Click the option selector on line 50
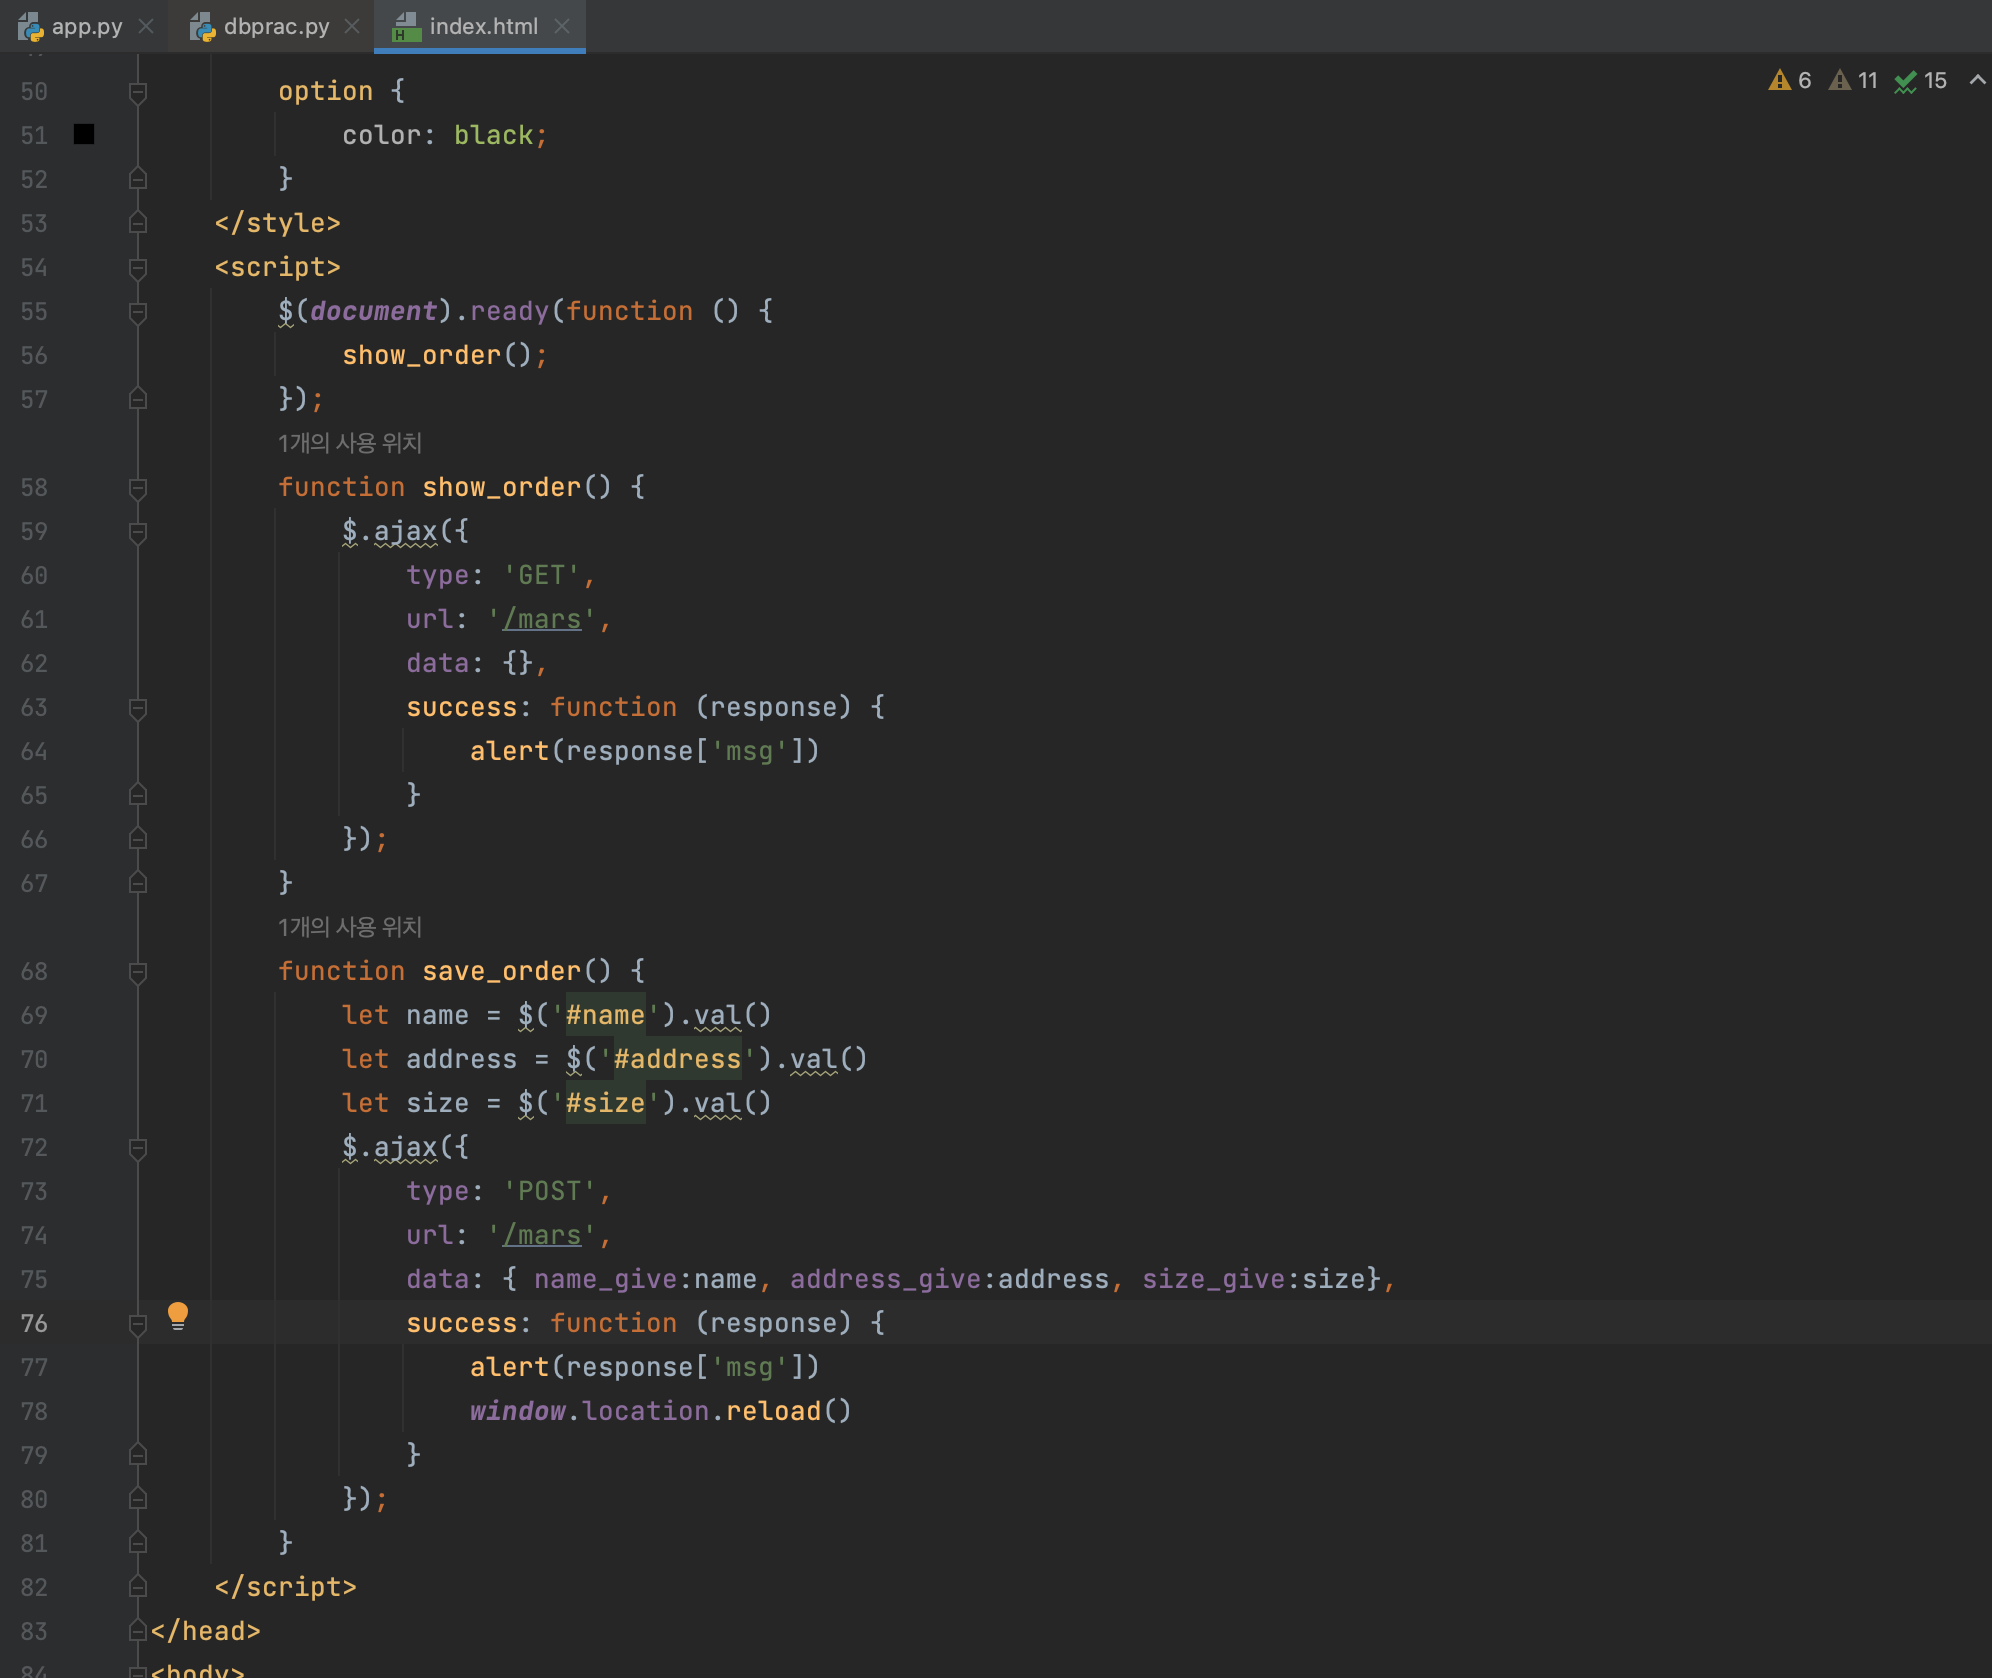 [x=325, y=91]
